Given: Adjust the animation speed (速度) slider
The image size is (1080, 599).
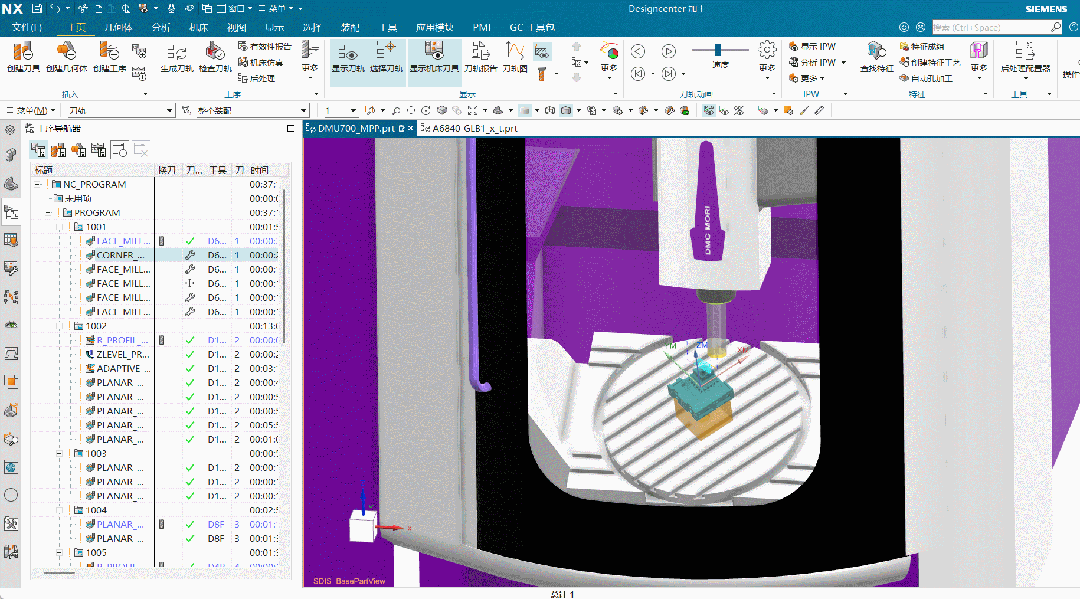Looking at the screenshot, I should 720,50.
